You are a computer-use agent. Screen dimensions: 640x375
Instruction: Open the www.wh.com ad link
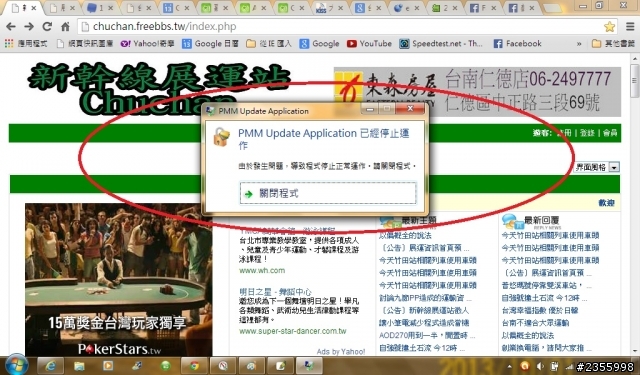coord(262,271)
